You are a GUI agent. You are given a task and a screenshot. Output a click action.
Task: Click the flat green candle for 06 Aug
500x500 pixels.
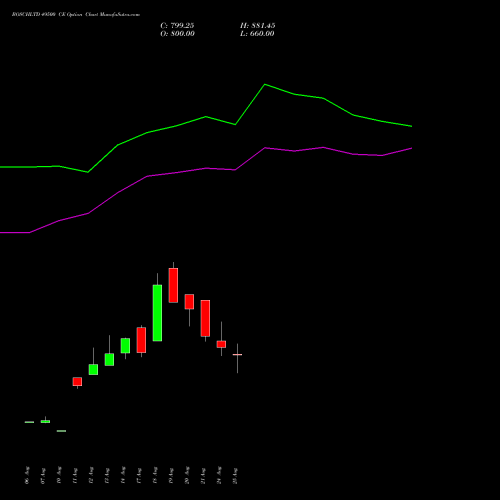click(x=29, y=422)
